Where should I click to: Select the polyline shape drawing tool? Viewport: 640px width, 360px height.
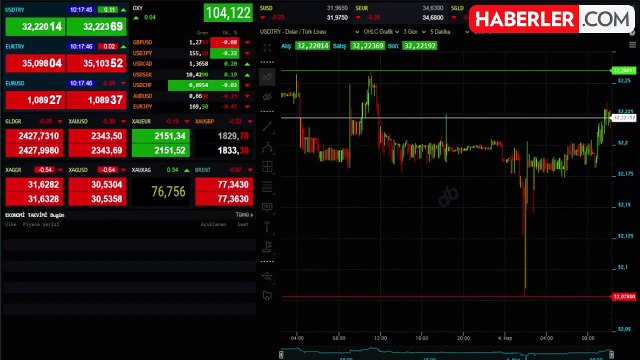pos(267,147)
